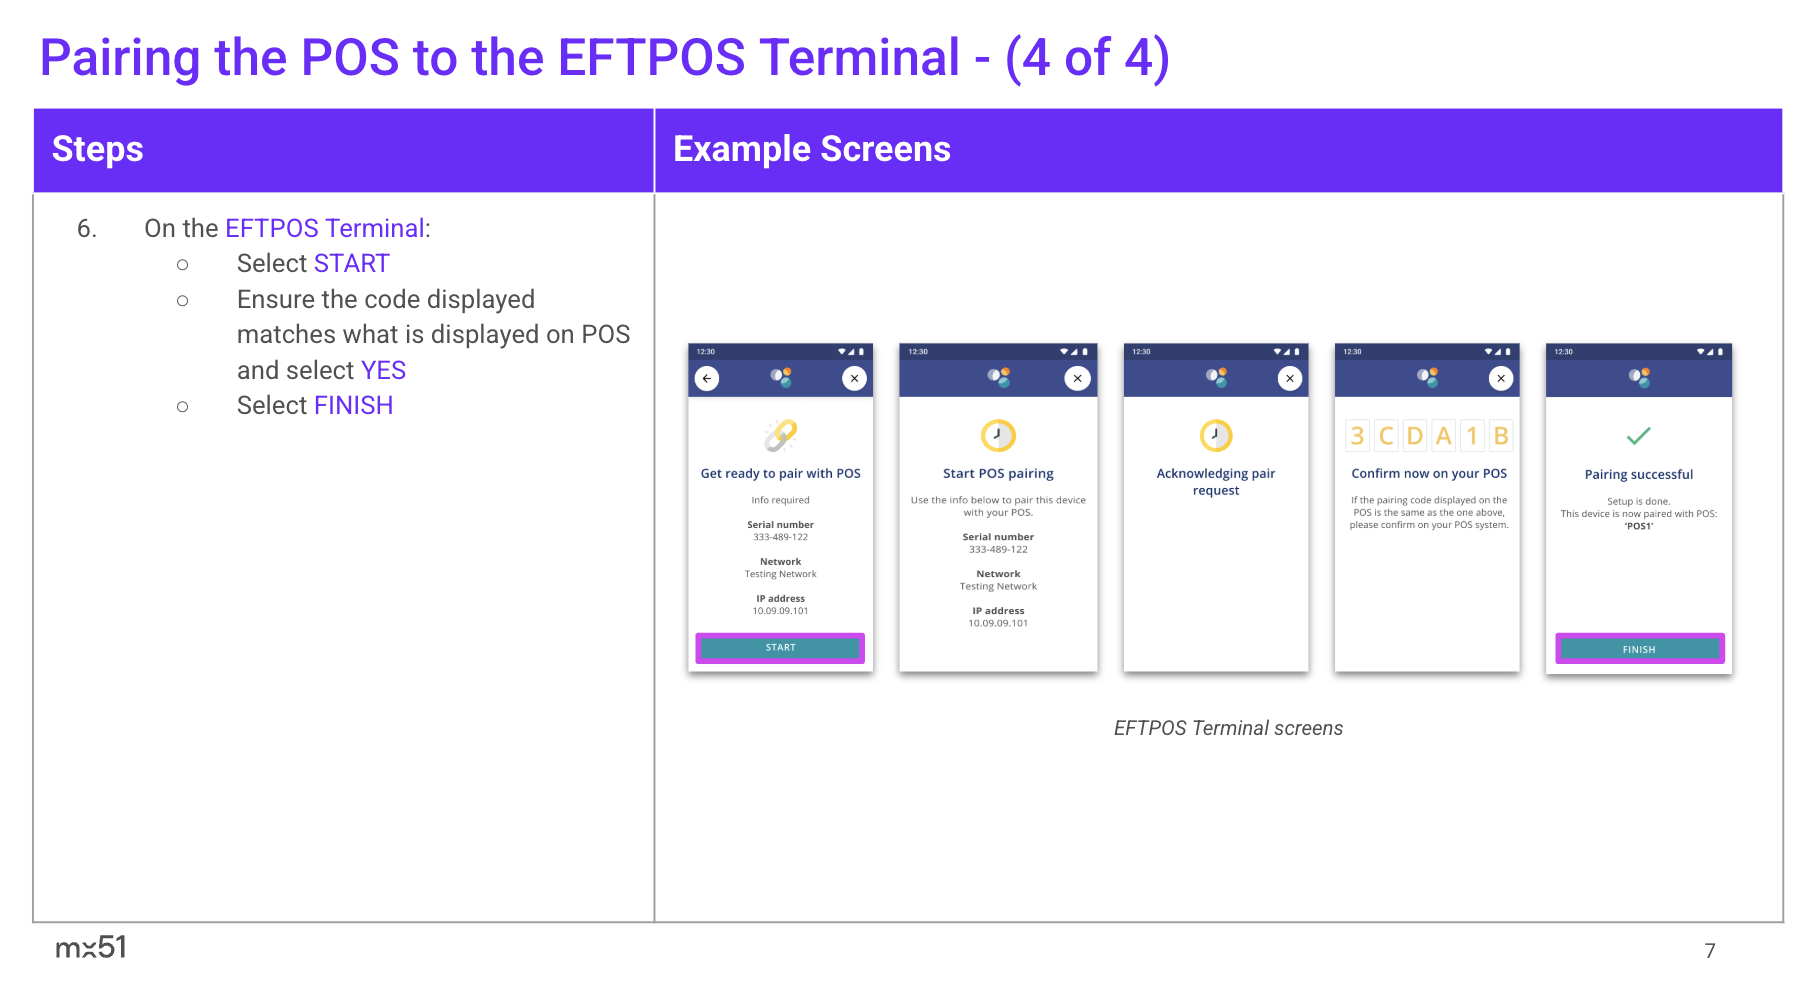Click the green checkmark icon
Screen dimensions: 1798x992
pos(1638,436)
